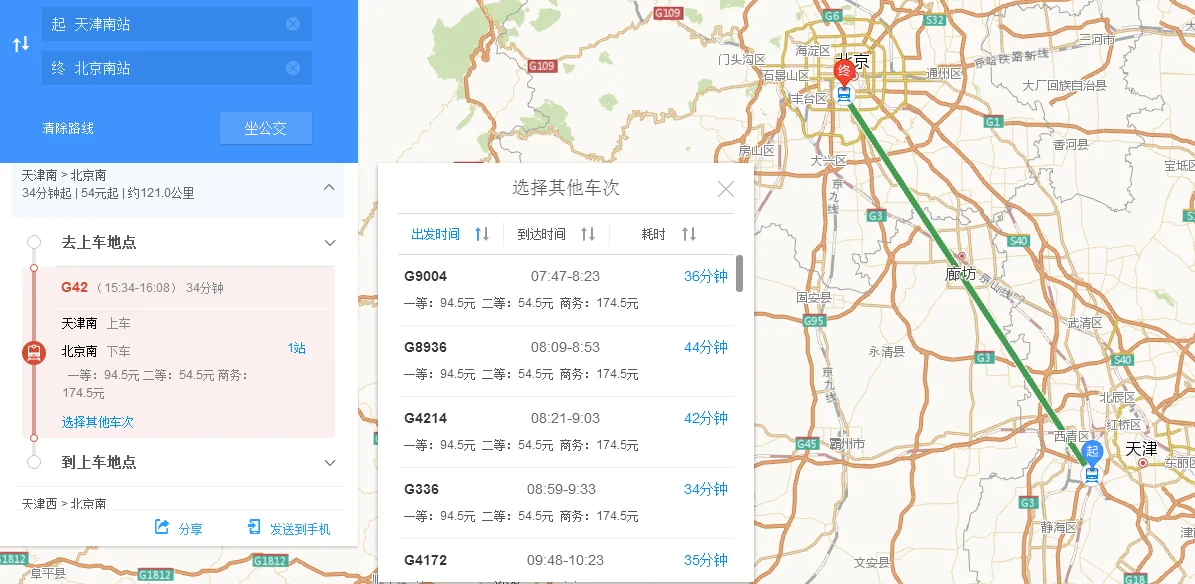
Task: Select the 终 destination marker in 北京
Action: [845, 72]
